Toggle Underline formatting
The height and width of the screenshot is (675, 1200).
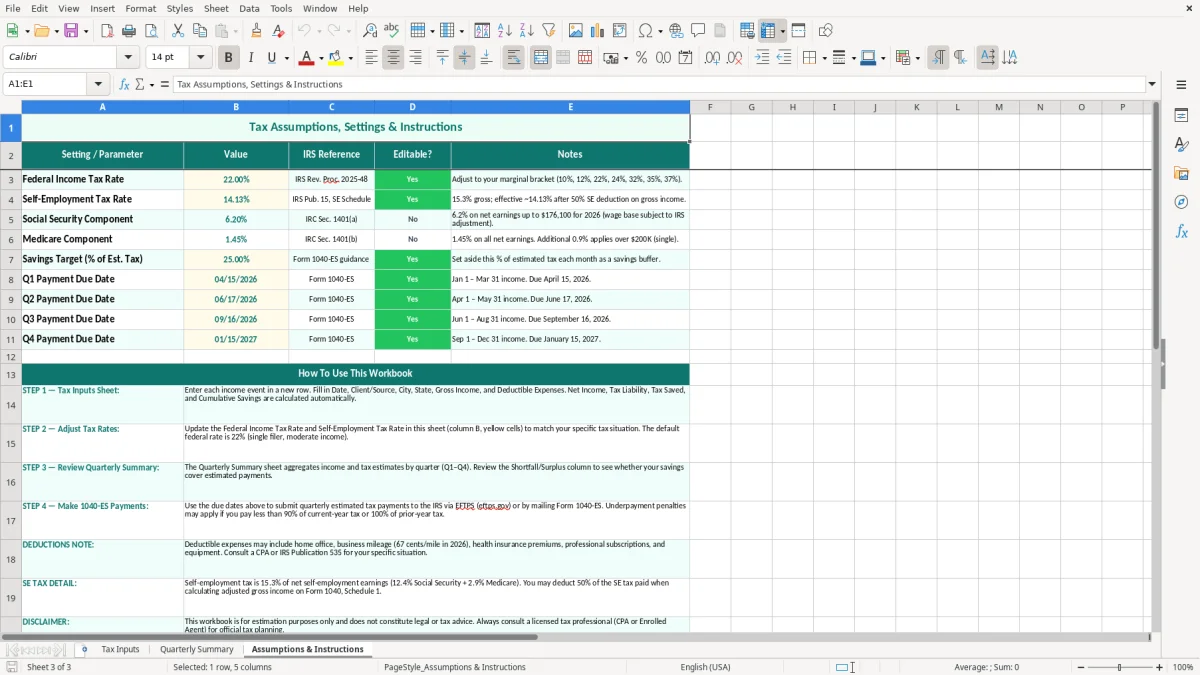pos(272,58)
